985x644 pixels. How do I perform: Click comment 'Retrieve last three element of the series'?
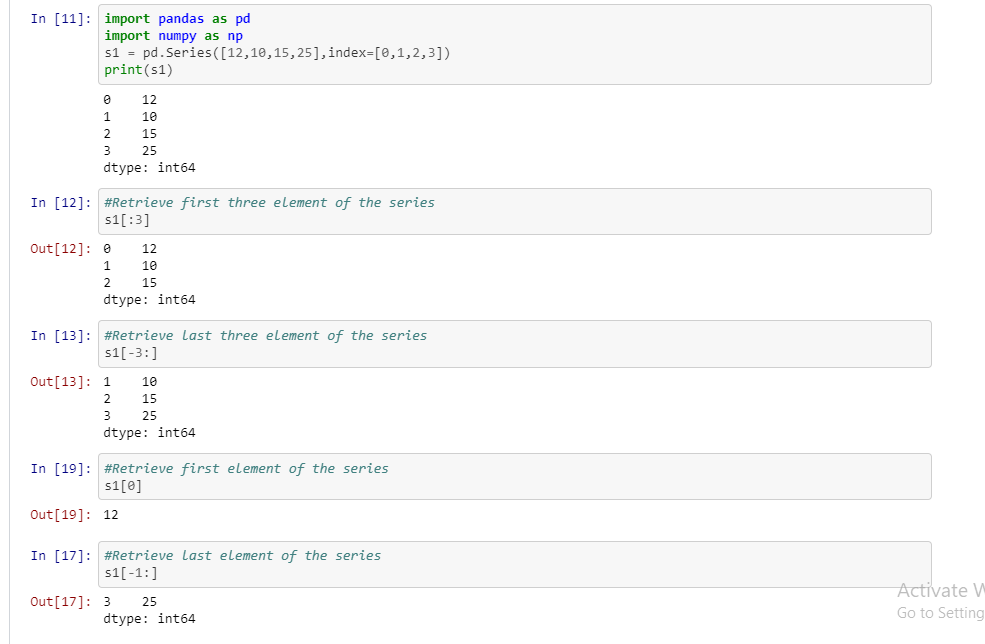click(x=266, y=336)
